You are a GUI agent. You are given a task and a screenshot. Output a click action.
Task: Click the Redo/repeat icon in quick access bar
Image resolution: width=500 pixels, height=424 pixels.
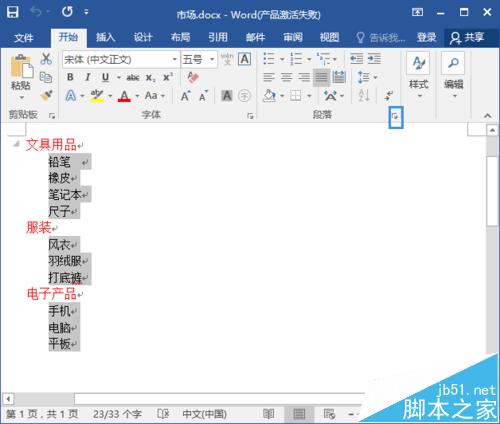[x=67, y=12]
